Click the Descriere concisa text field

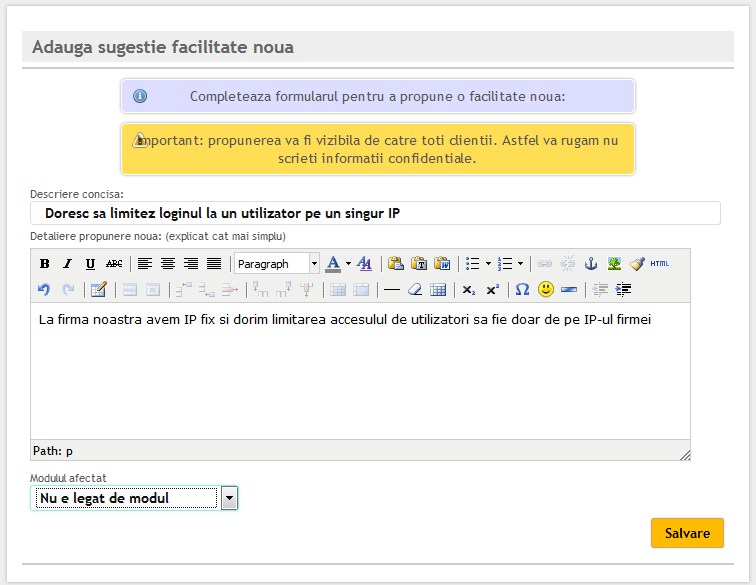click(x=375, y=213)
